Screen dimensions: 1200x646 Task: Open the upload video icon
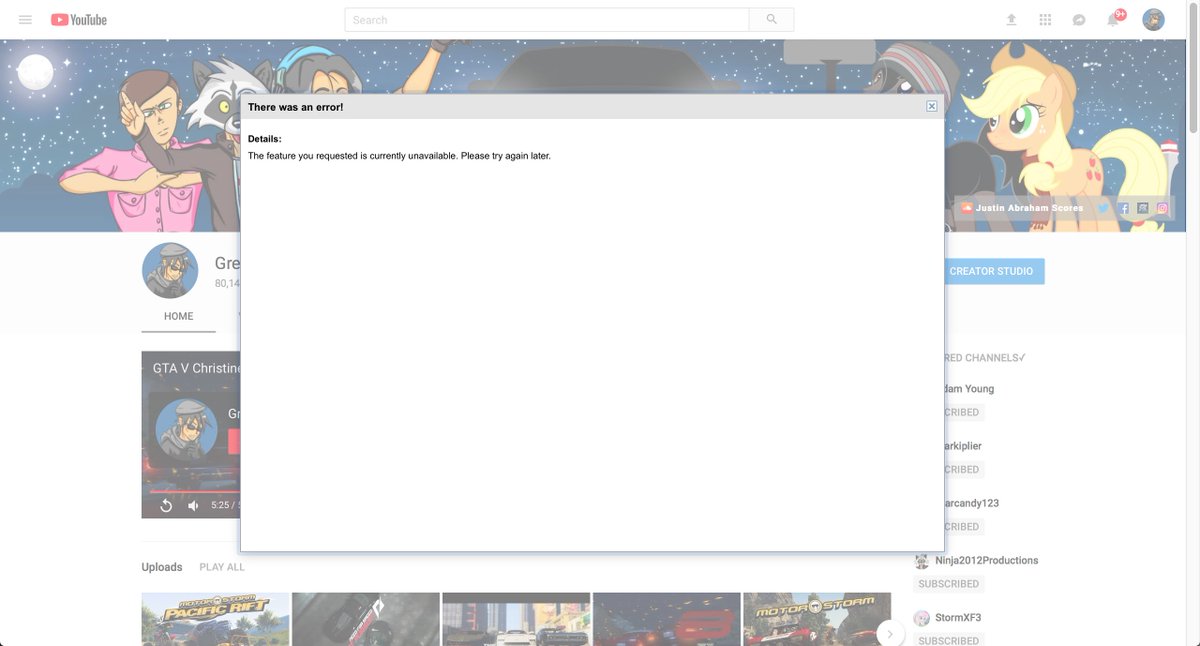click(x=1011, y=20)
